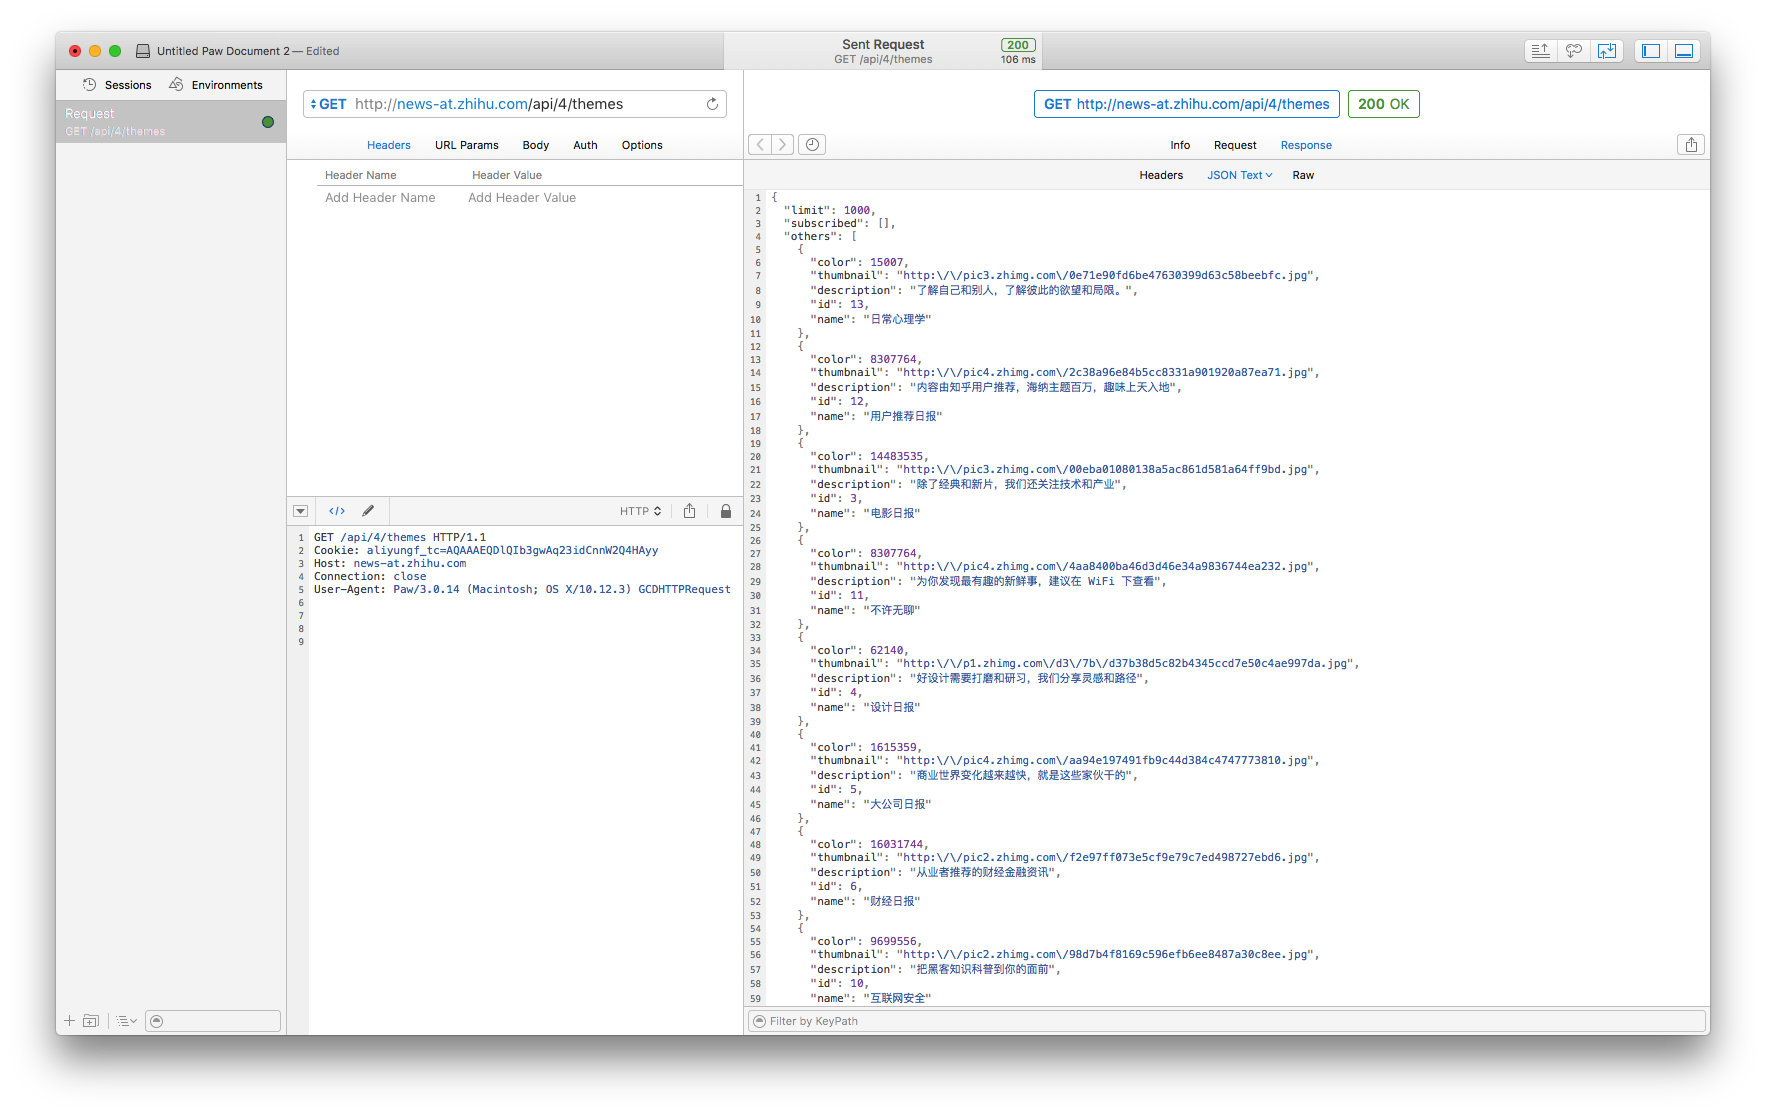Click the export-lines toolbar icon beside cloud sync
Image resolution: width=1766 pixels, height=1115 pixels.
[x=1541, y=51]
